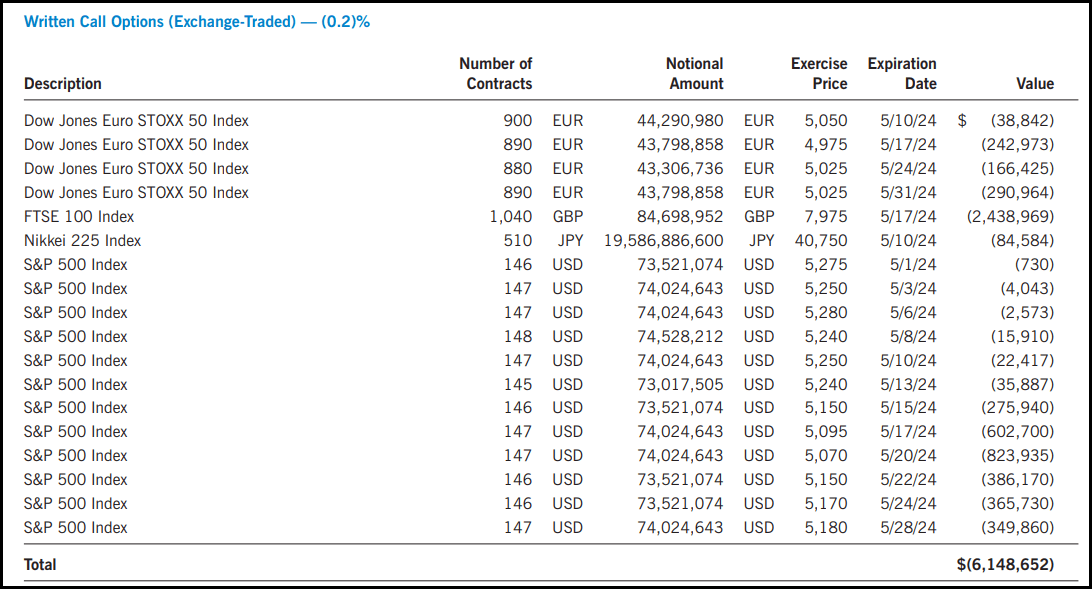Click the expiration date 5/1/24
Viewport: 1092px width, 589px height.
[912, 264]
